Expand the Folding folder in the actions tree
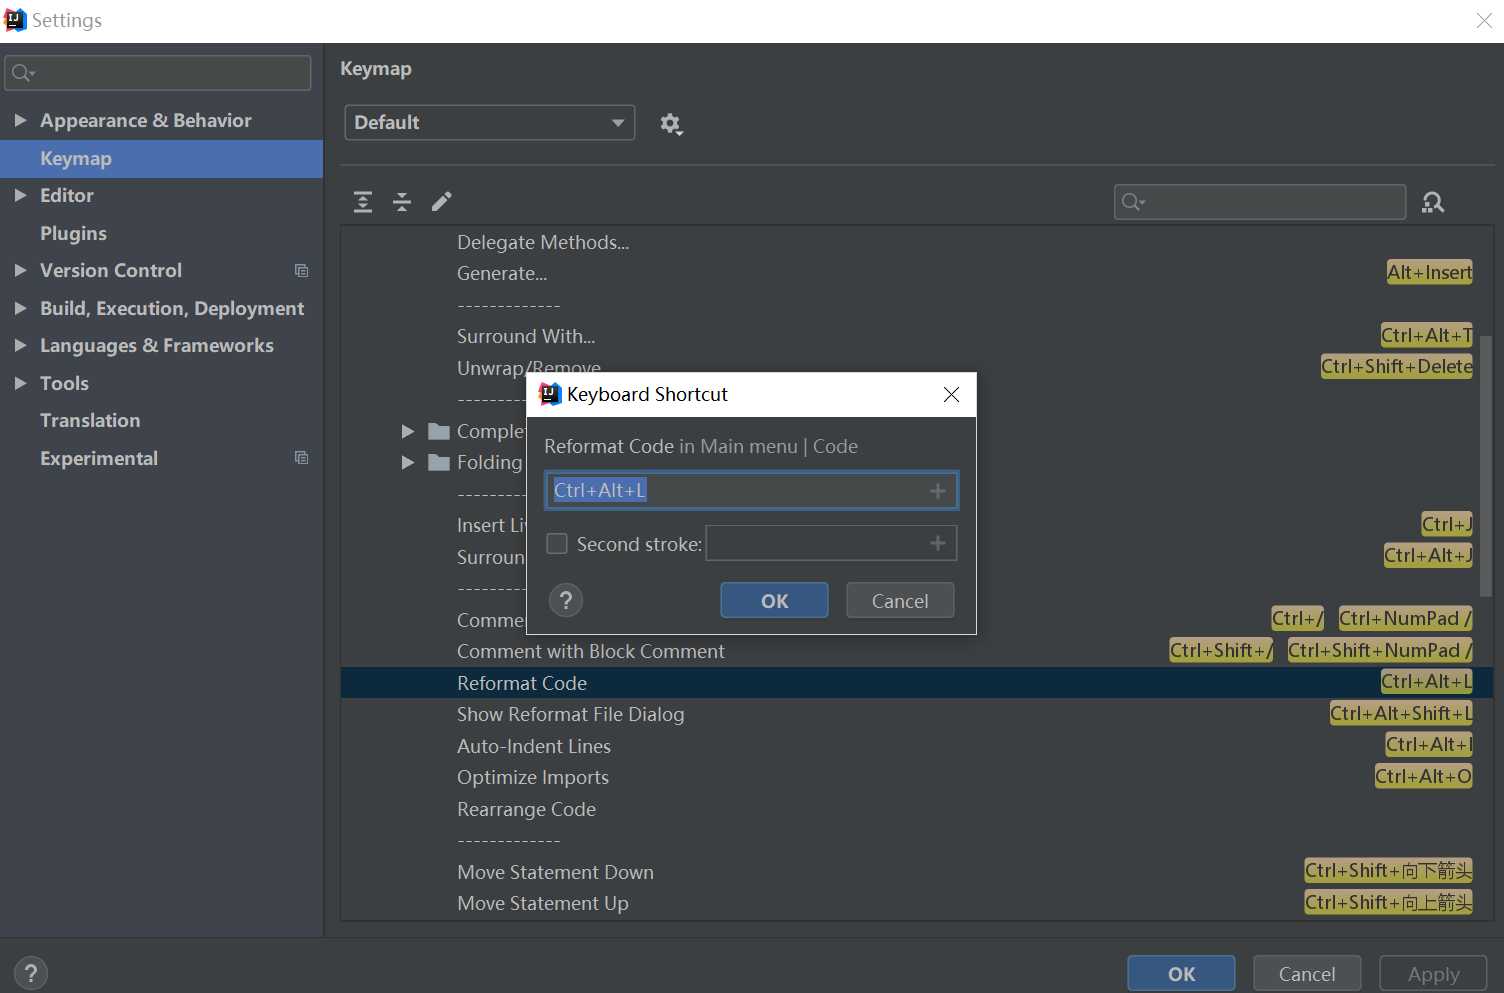Image resolution: width=1504 pixels, height=993 pixels. 407,462
